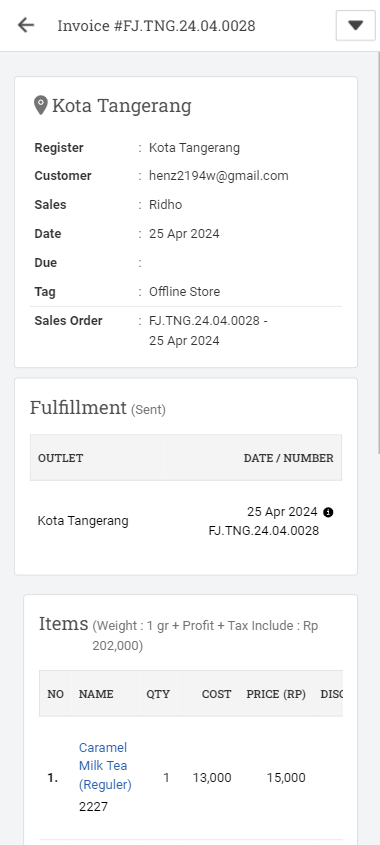
Task: Click the NAME column header in Items
Action: point(96,694)
